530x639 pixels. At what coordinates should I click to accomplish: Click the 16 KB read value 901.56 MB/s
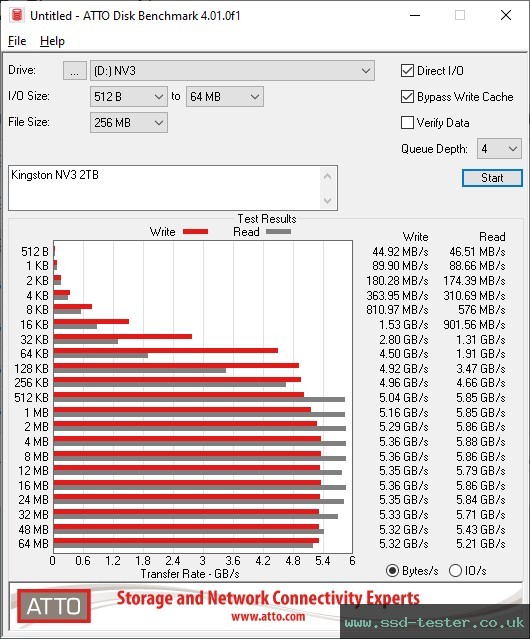474,325
